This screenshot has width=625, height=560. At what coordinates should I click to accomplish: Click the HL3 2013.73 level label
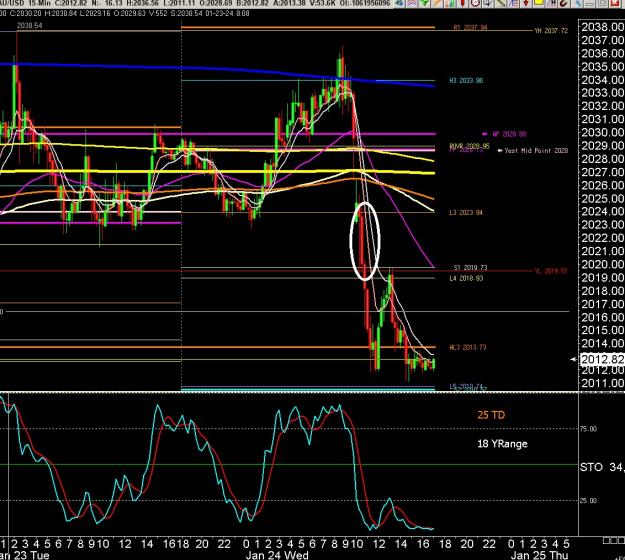pos(468,347)
